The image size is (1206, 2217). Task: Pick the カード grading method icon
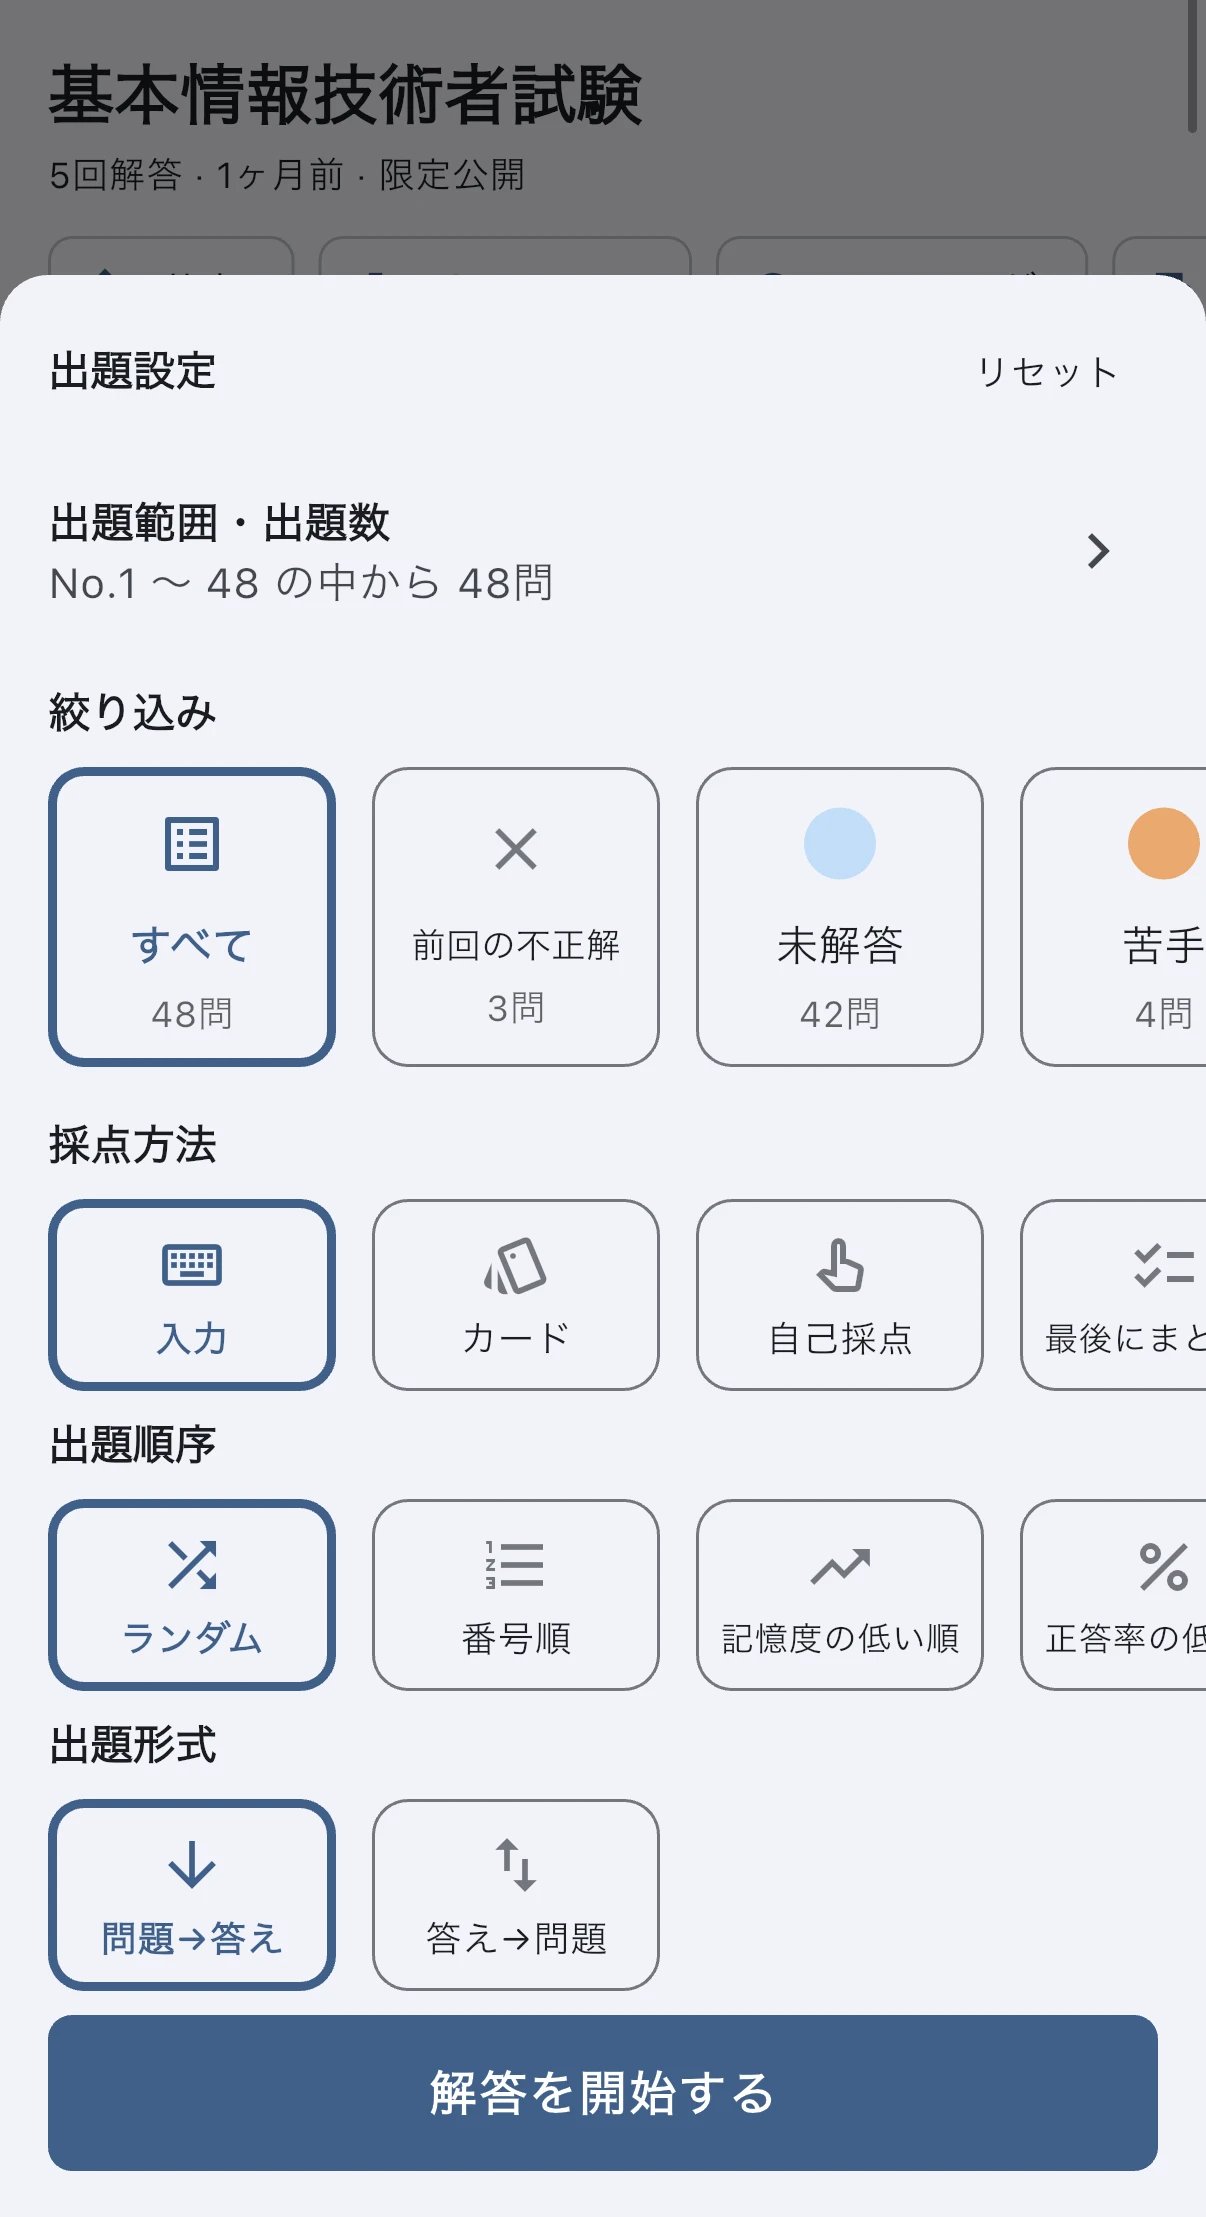(x=516, y=1266)
